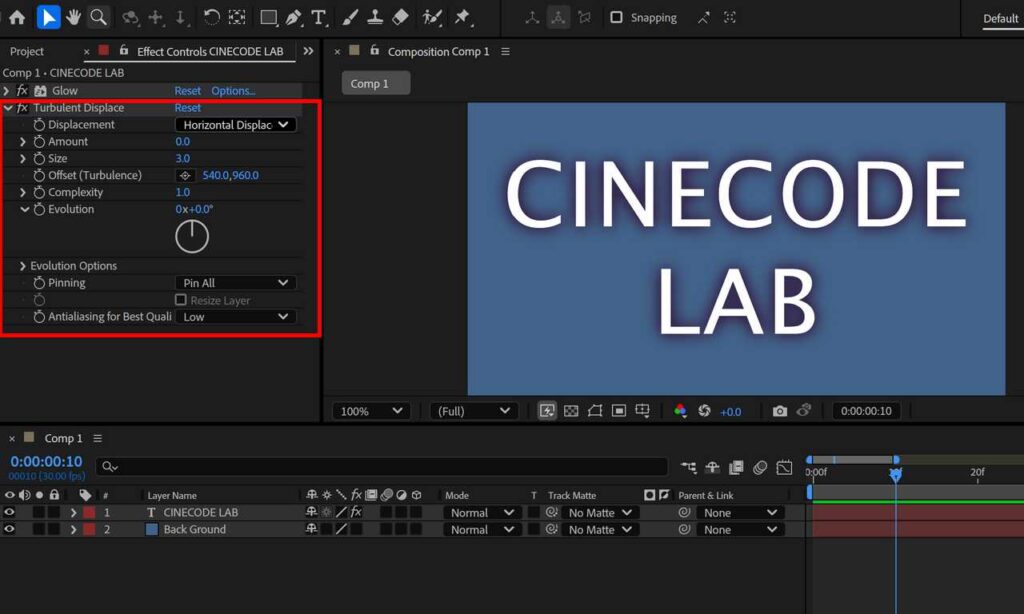Click the Back Ground layer label color

tap(89, 529)
